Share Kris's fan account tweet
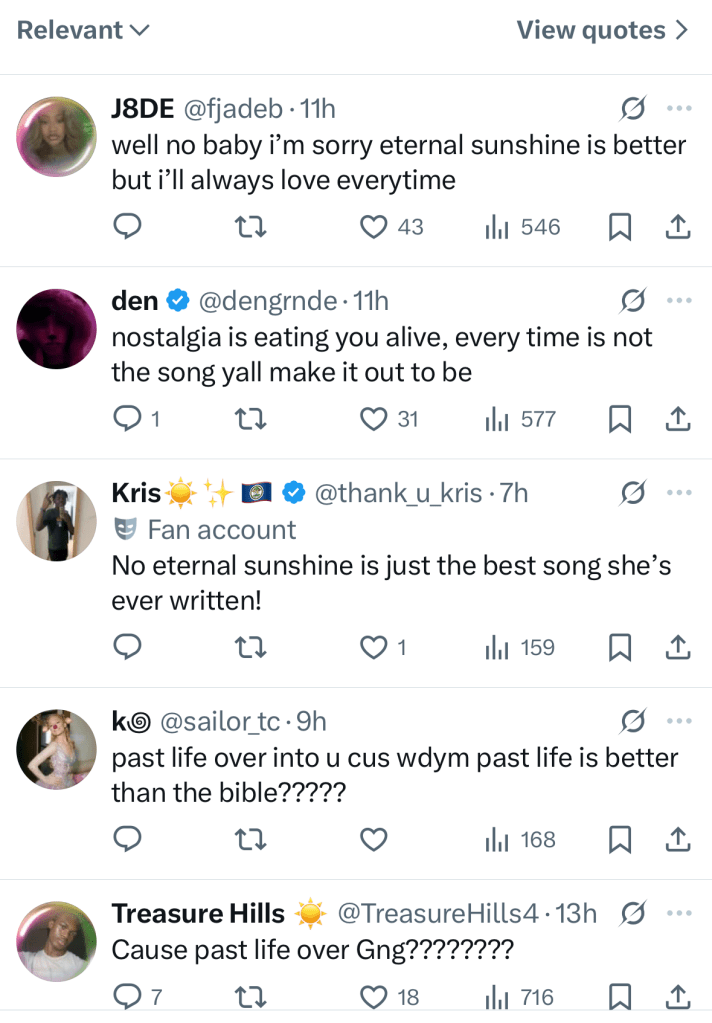 (x=678, y=648)
